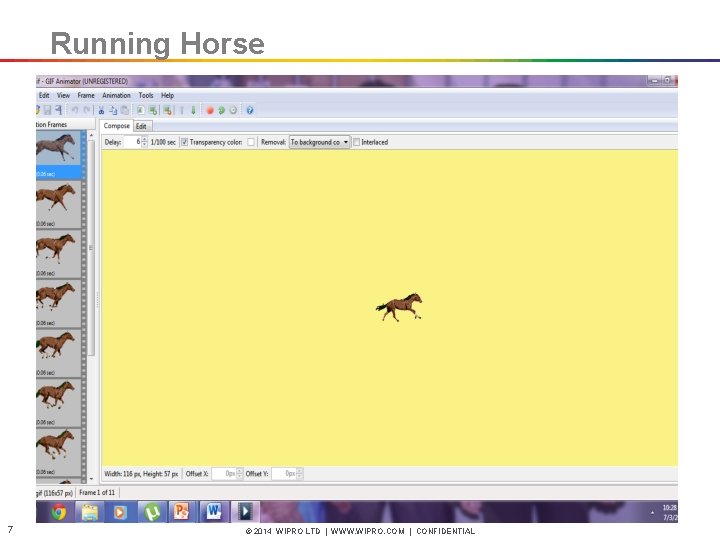Click the Delete frame toolbar icon

tap(168, 110)
